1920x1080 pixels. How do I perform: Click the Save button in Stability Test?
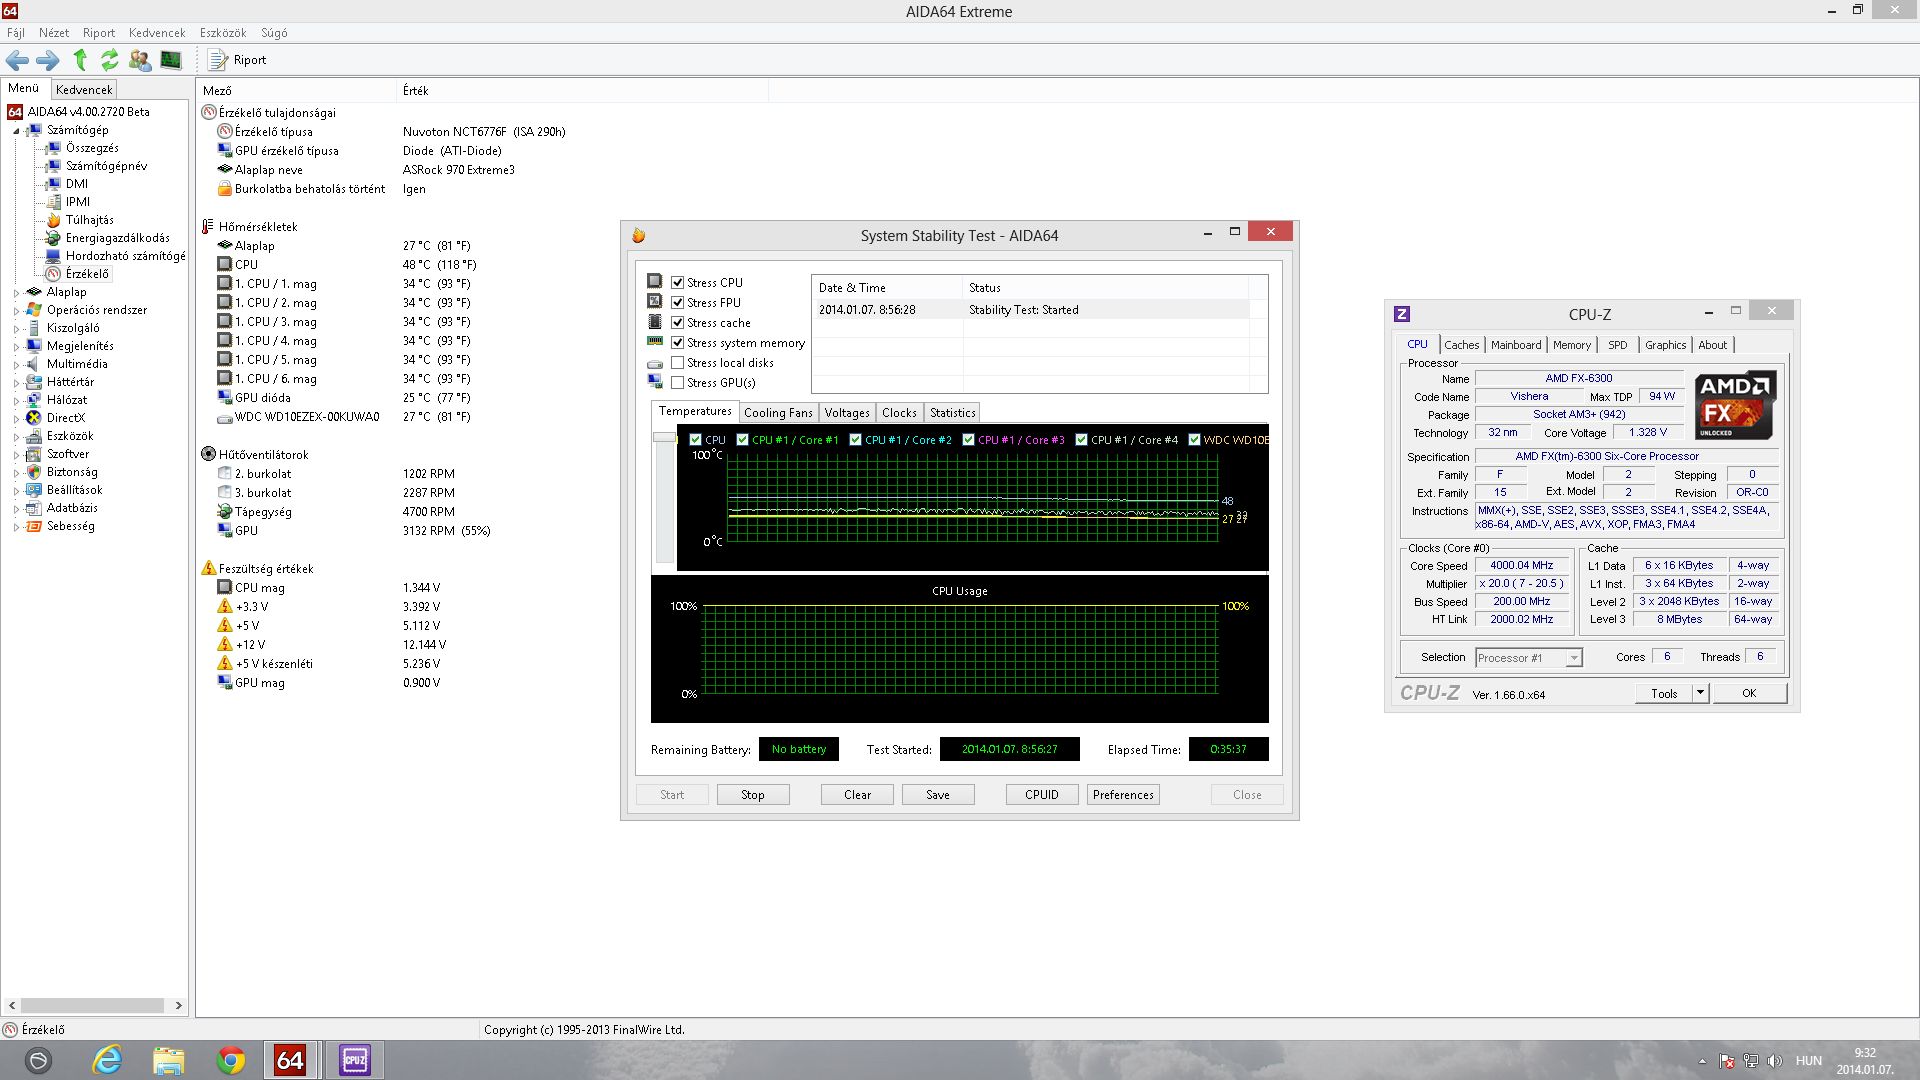pyautogui.click(x=938, y=795)
